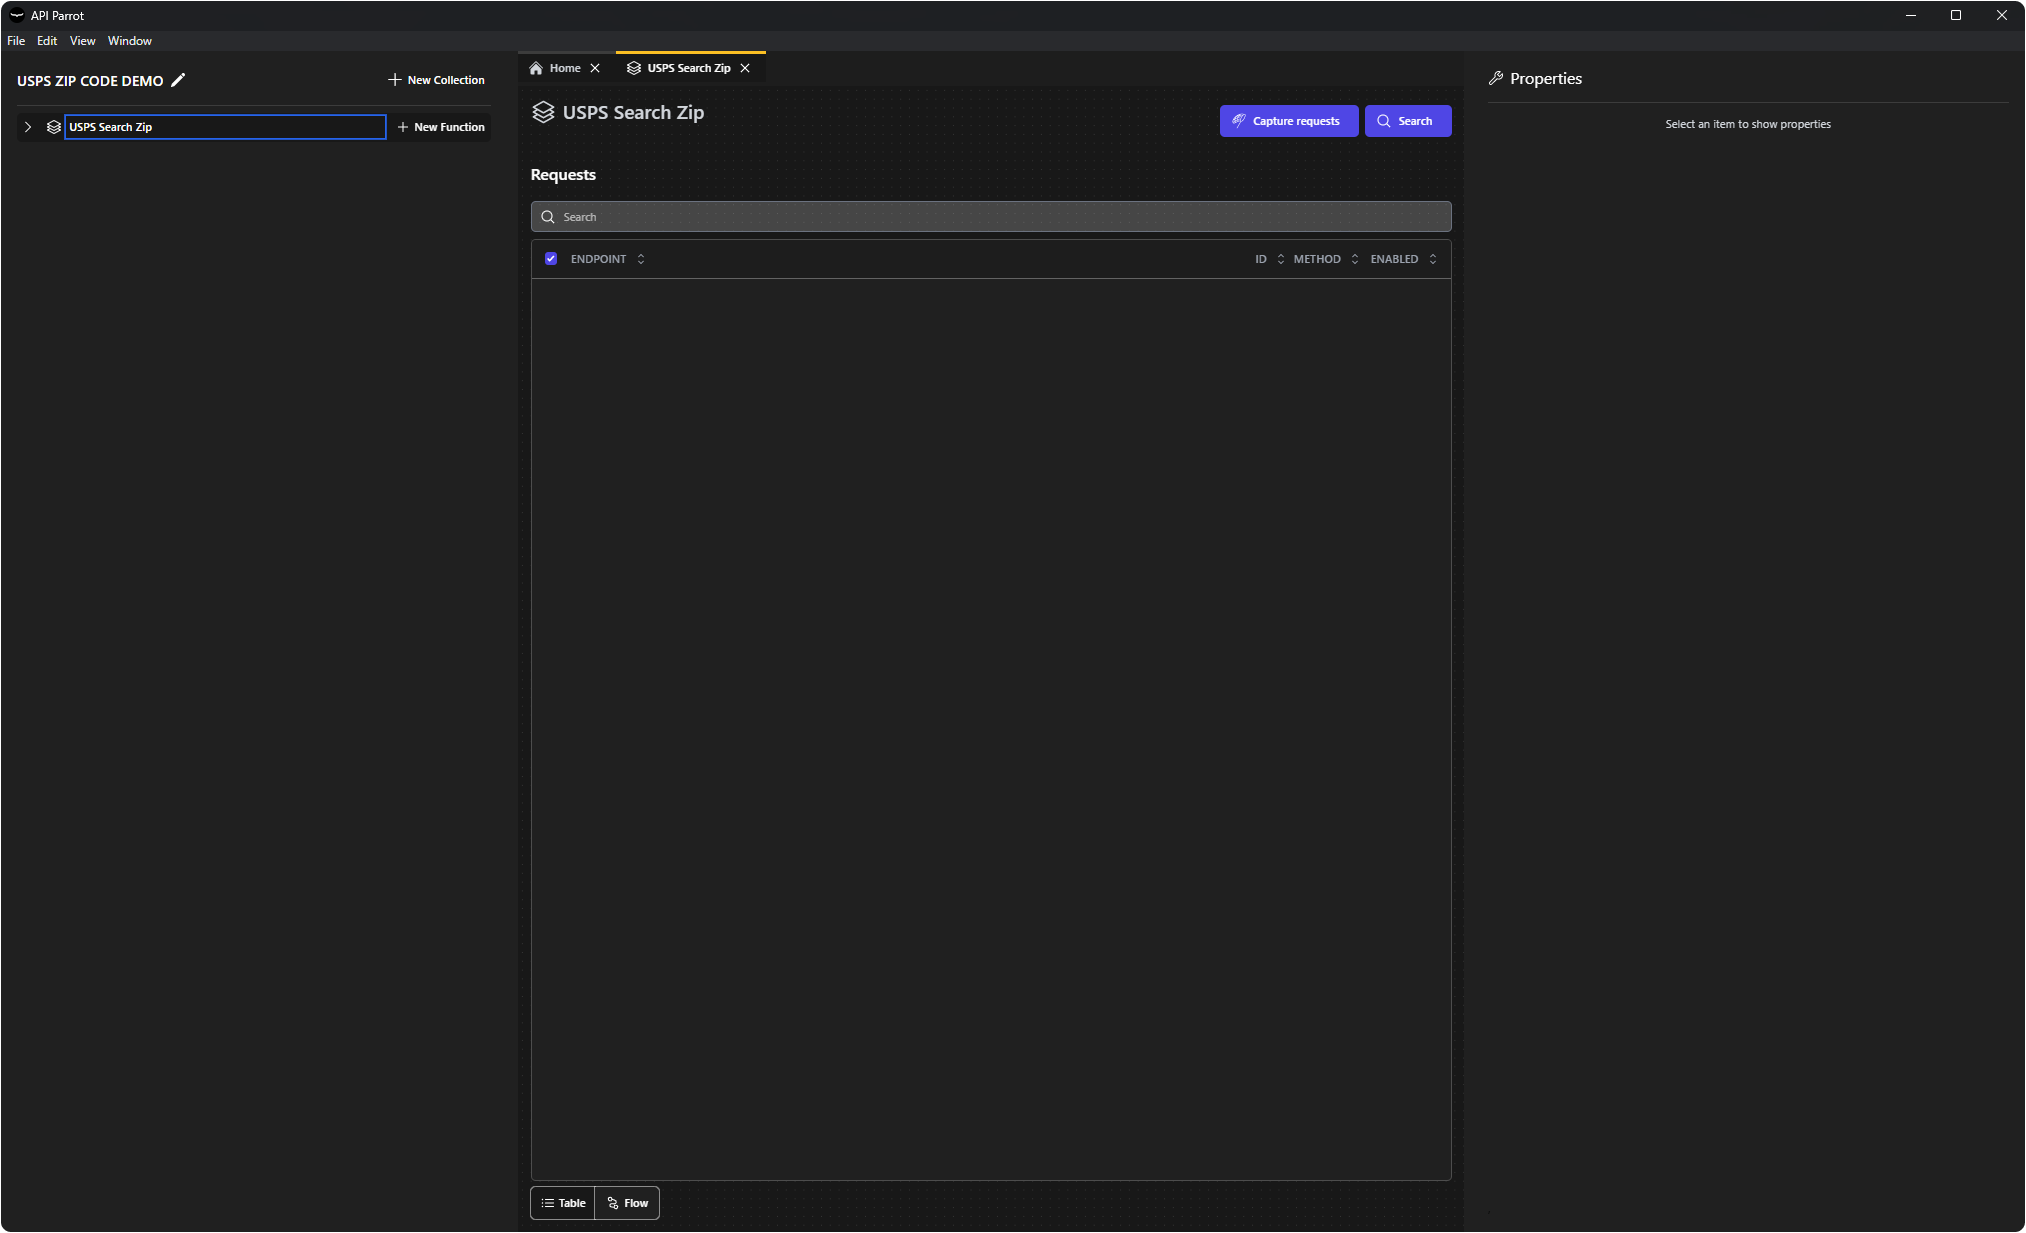The width and height of the screenshot is (2026, 1233).
Task: Click the USPS Search Zip name input field
Action: [225, 127]
